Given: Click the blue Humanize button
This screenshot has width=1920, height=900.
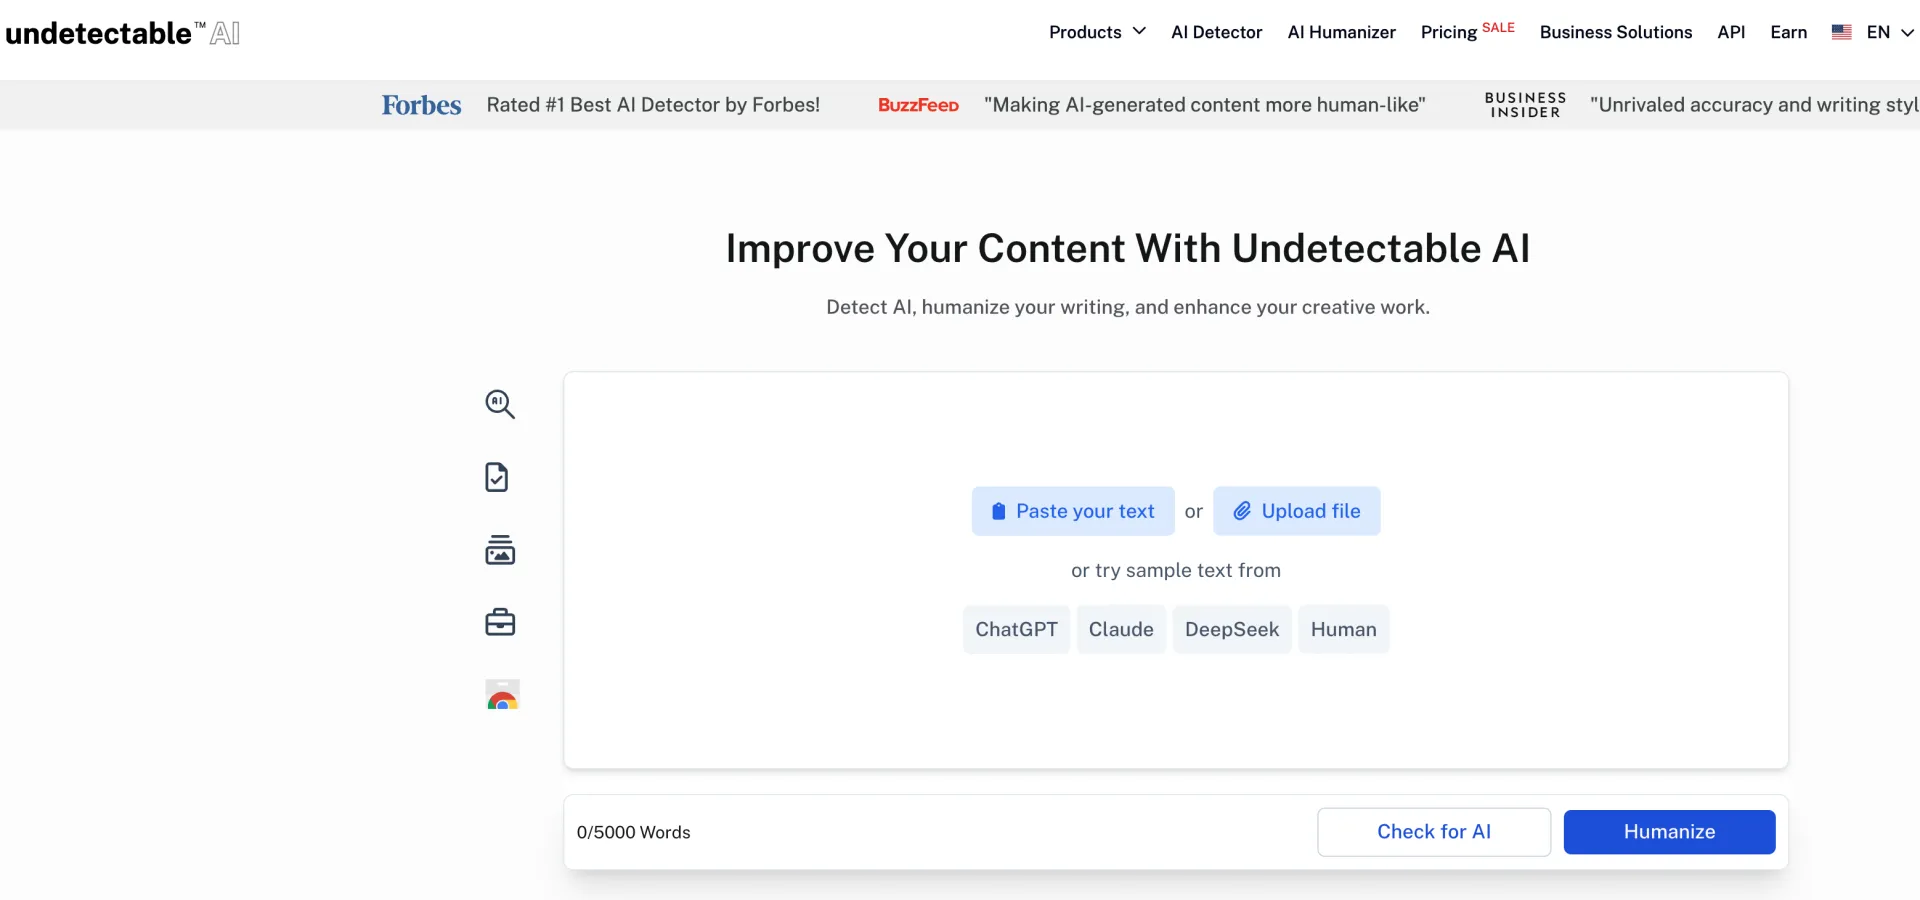Looking at the screenshot, I should [x=1669, y=832].
